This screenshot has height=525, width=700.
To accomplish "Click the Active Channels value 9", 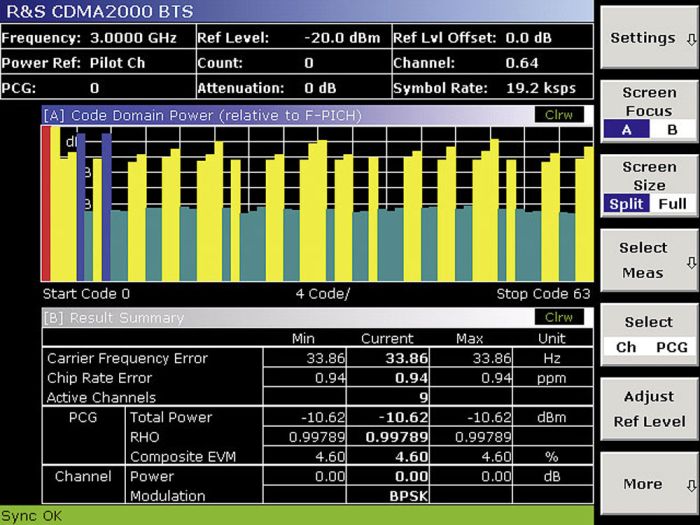I will coord(424,397).
